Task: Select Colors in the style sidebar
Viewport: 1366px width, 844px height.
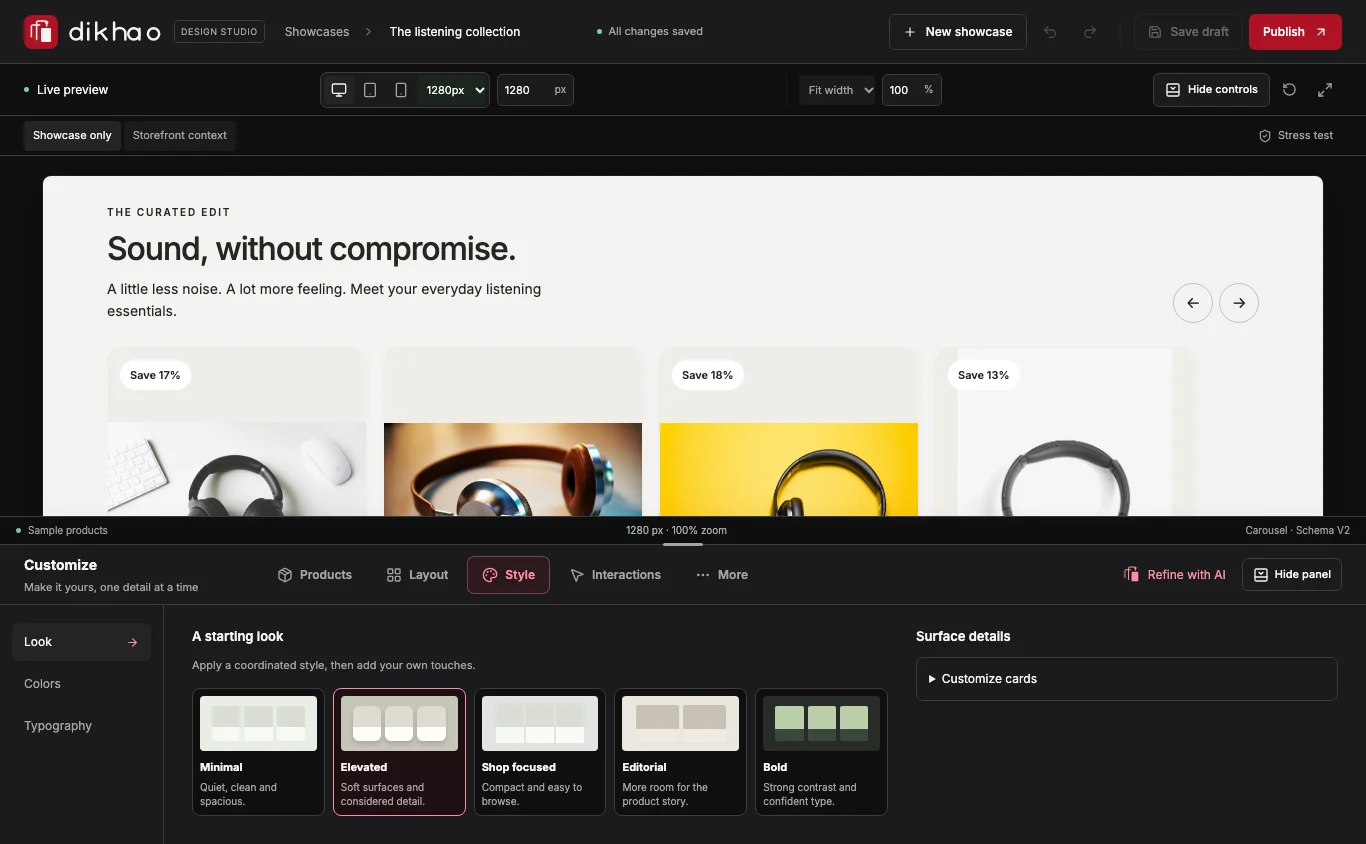Action: pyautogui.click(x=81, y=684)
